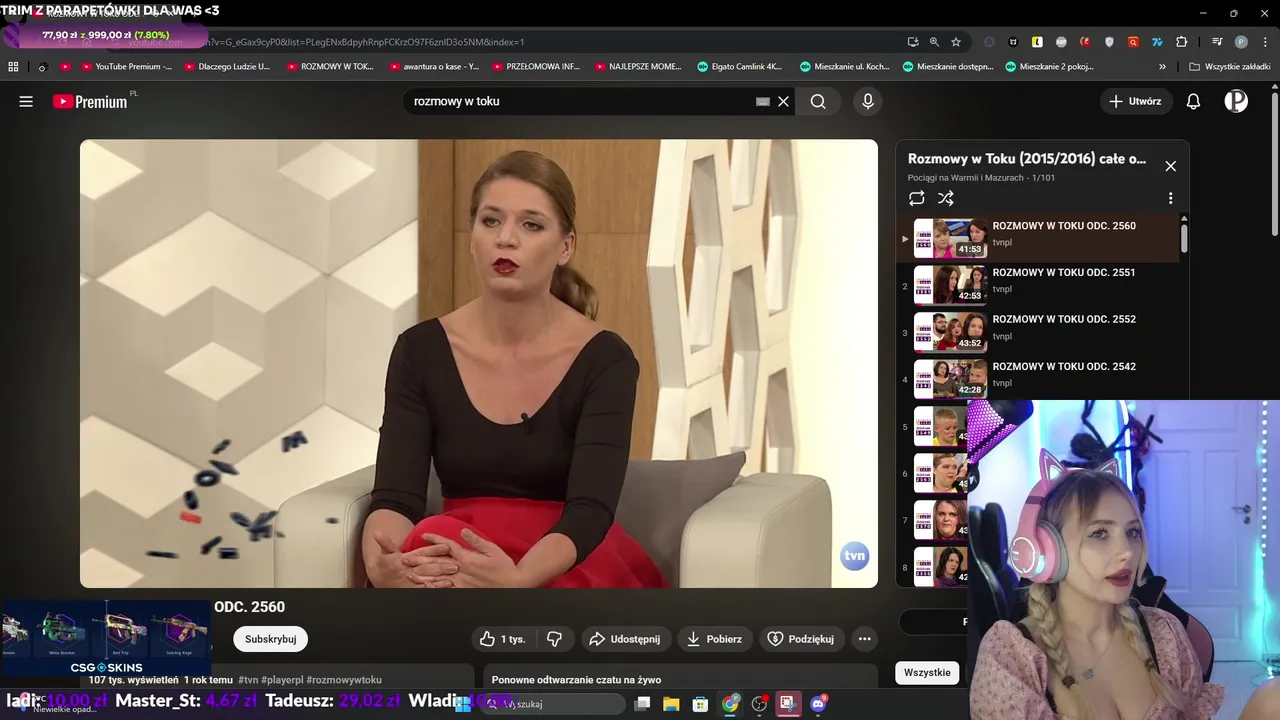Open the zoom magnifier in address bar

[934, 42]
